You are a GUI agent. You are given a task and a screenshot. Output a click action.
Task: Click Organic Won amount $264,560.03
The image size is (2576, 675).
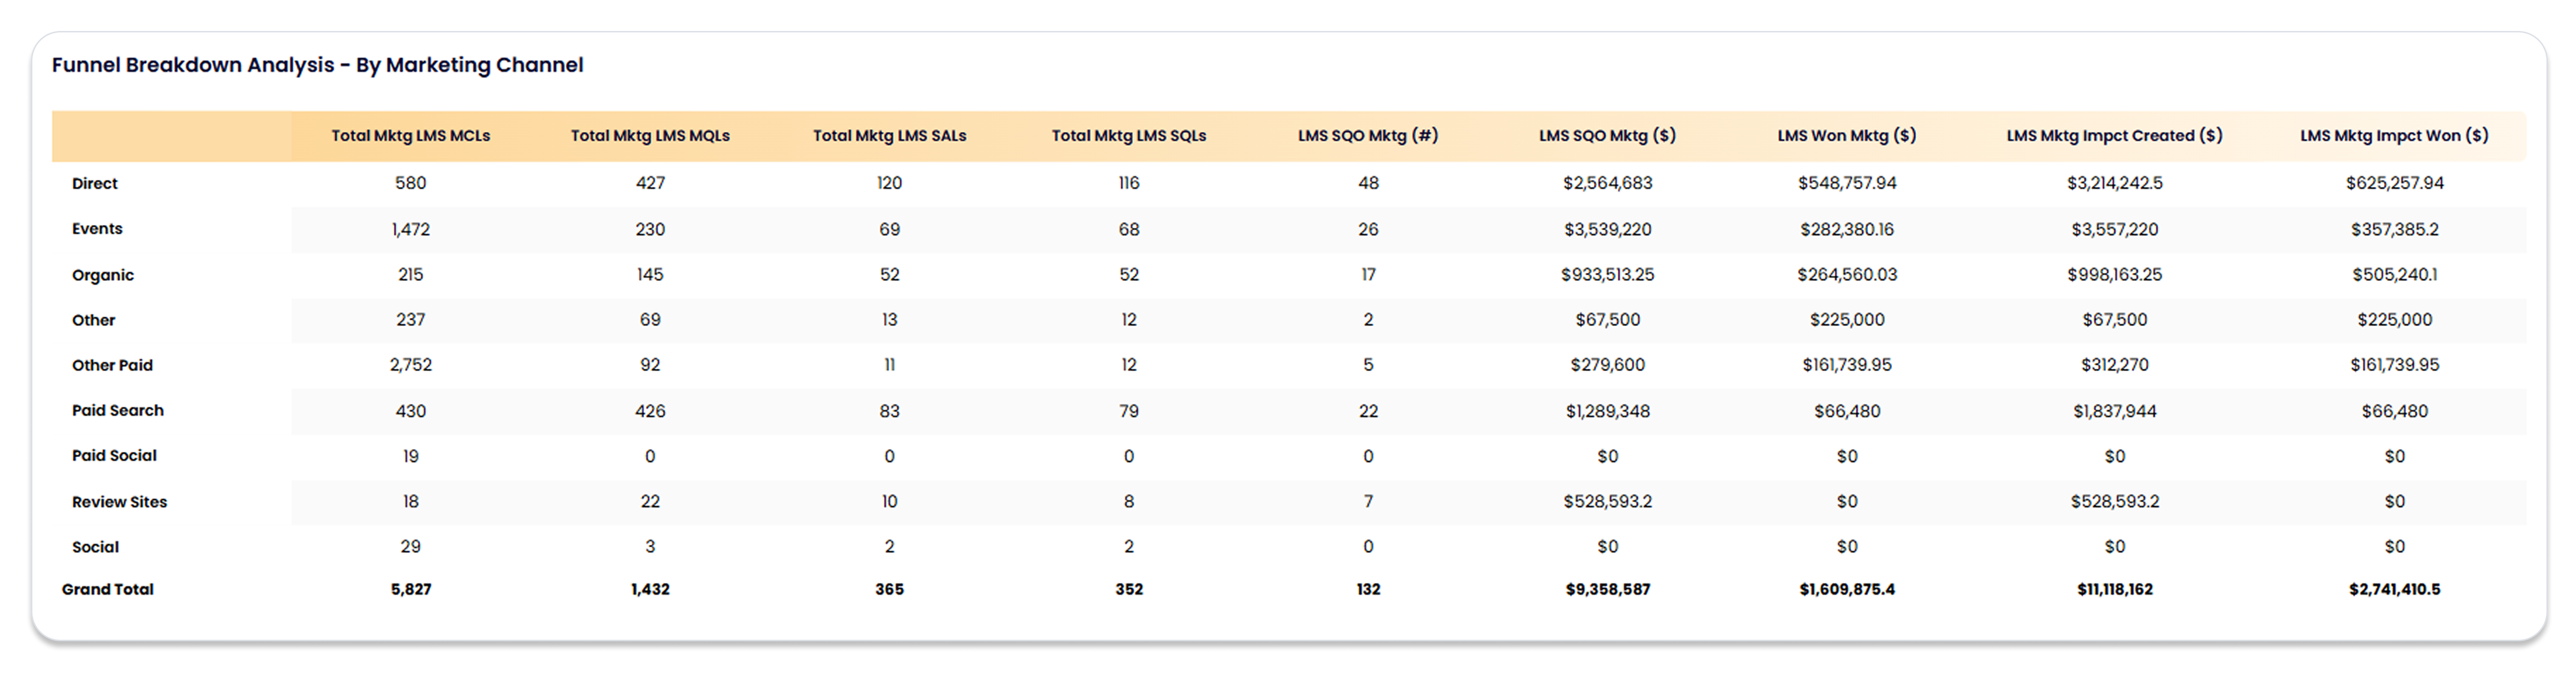point(1847,274)
